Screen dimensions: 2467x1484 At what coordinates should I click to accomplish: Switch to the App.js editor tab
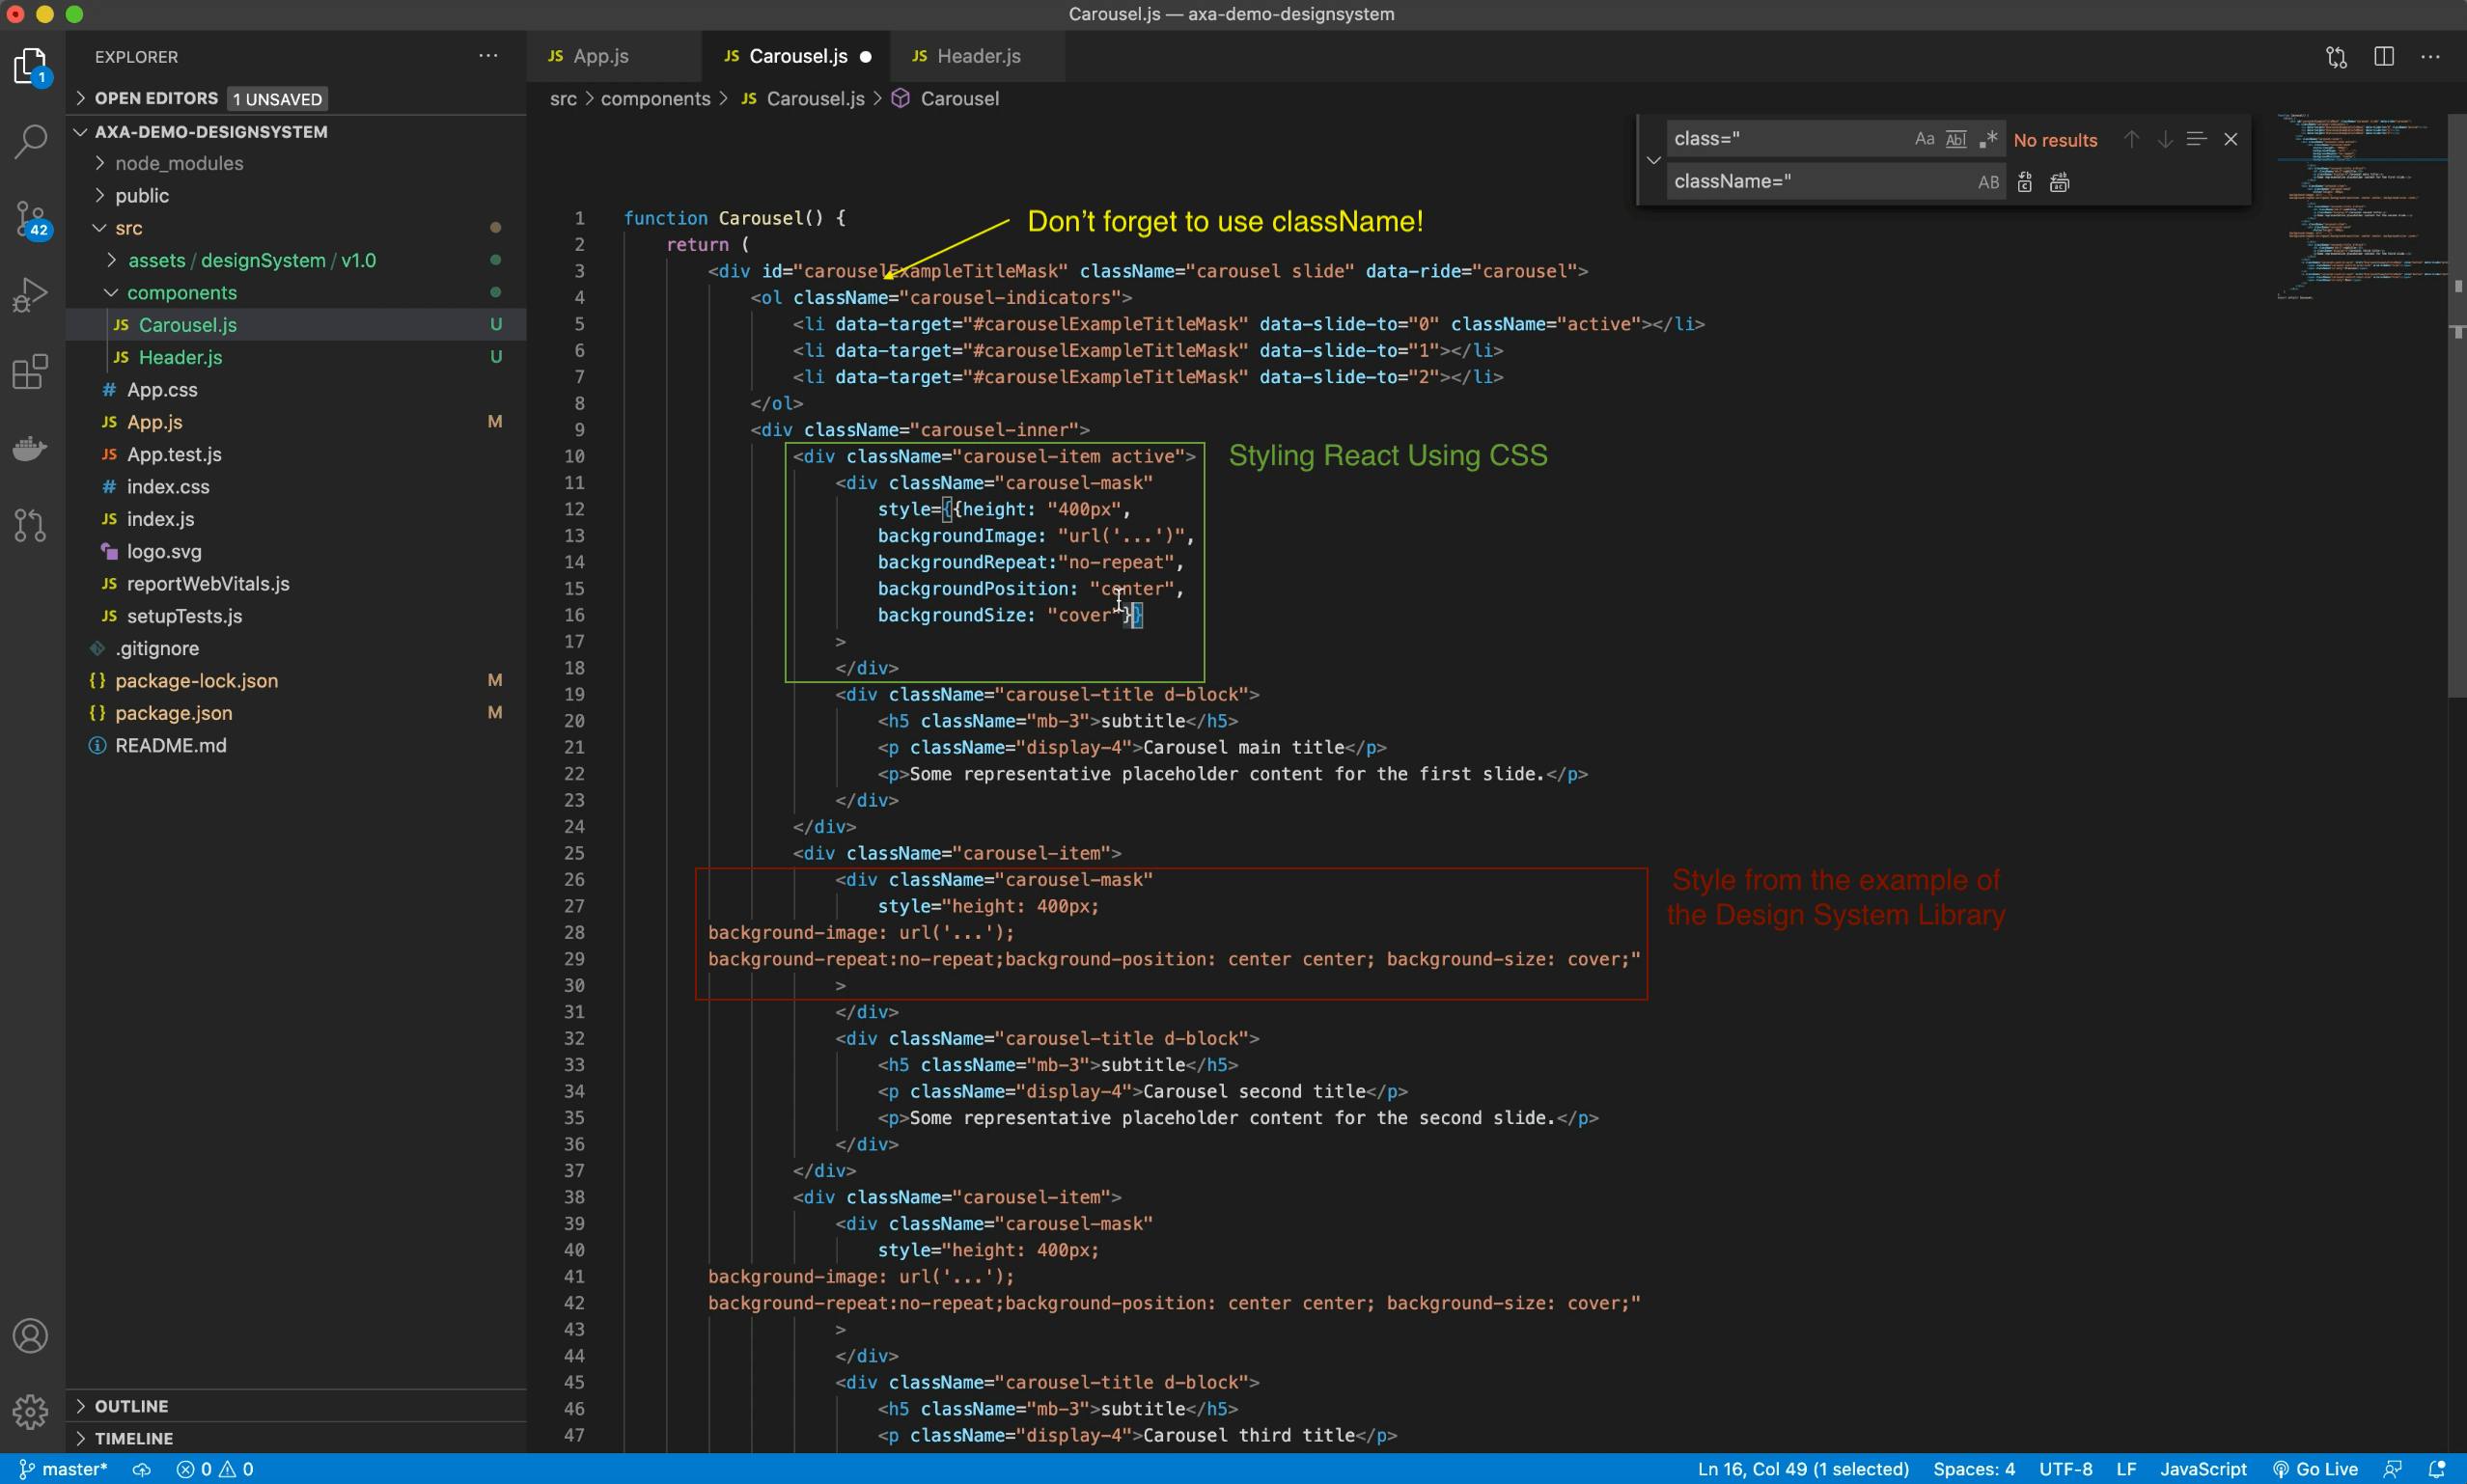point(600,57)
